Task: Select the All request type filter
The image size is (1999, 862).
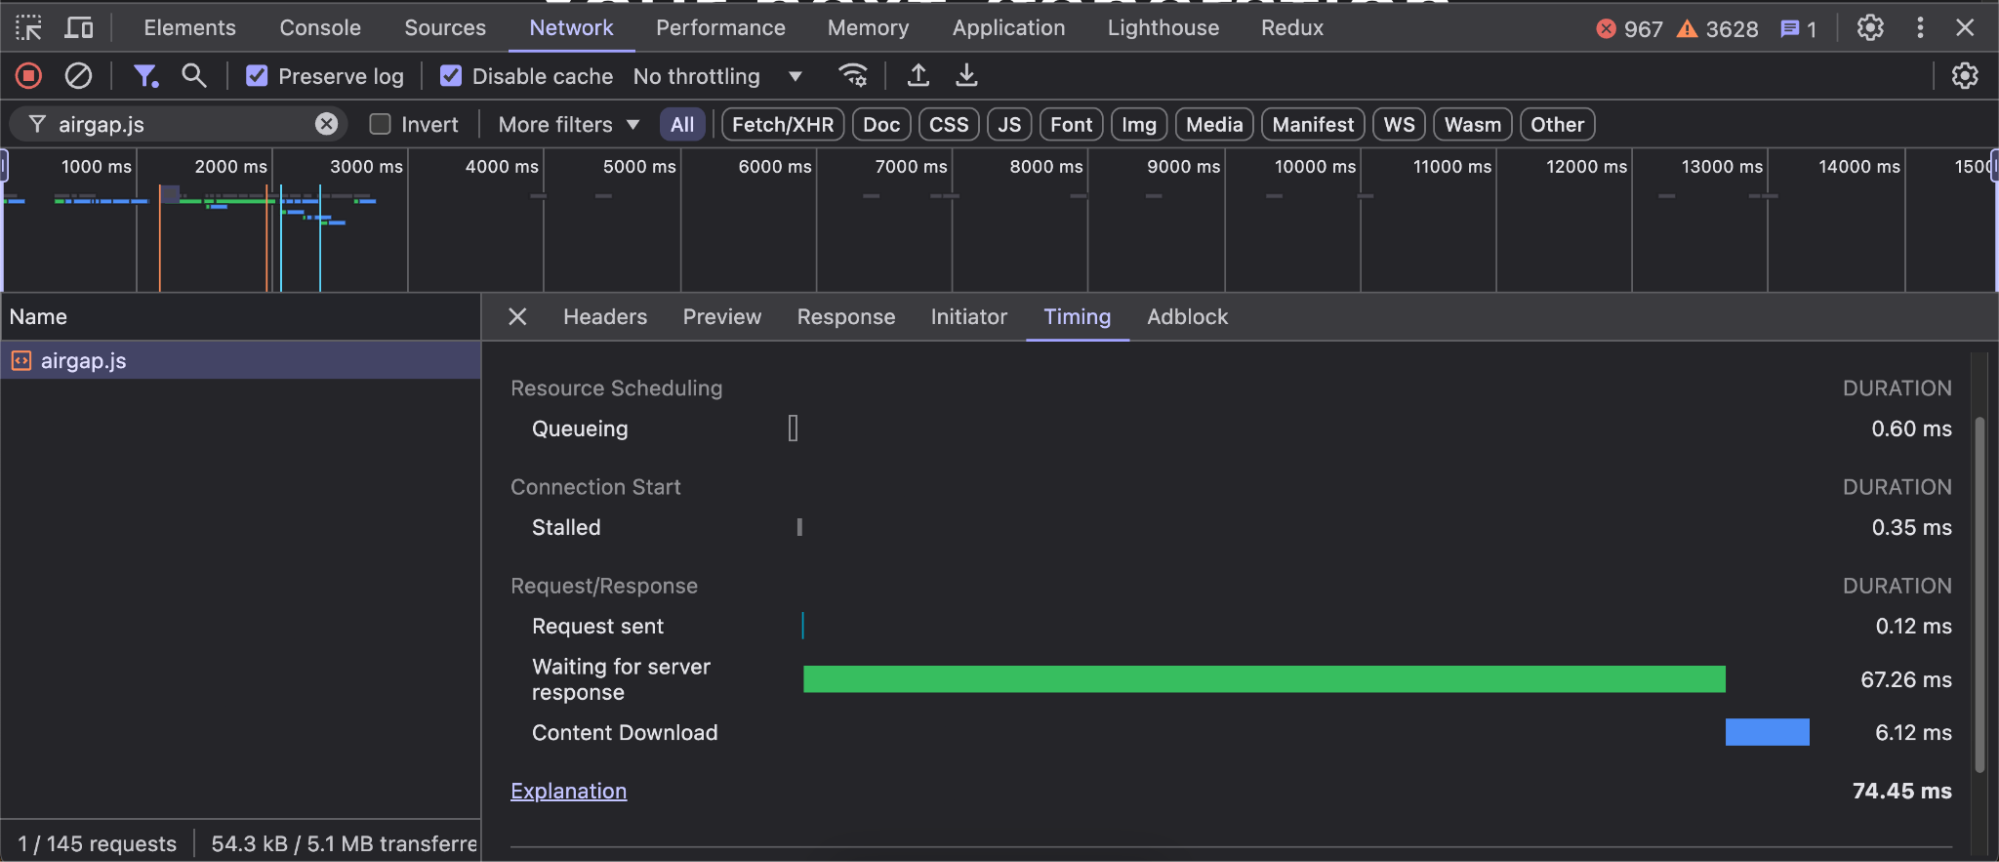Action: click(x=682, y=124)
